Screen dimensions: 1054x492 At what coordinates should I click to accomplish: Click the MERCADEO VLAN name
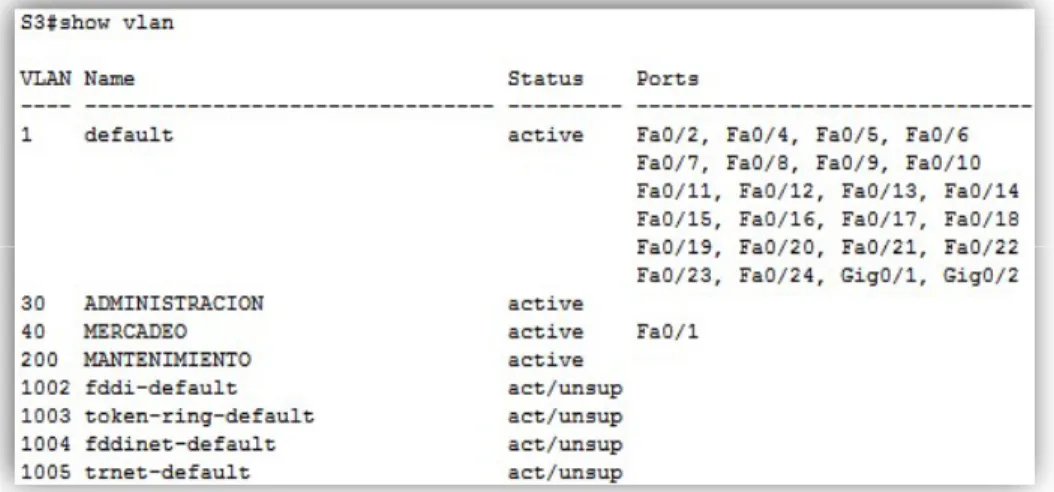click(135, 332)
